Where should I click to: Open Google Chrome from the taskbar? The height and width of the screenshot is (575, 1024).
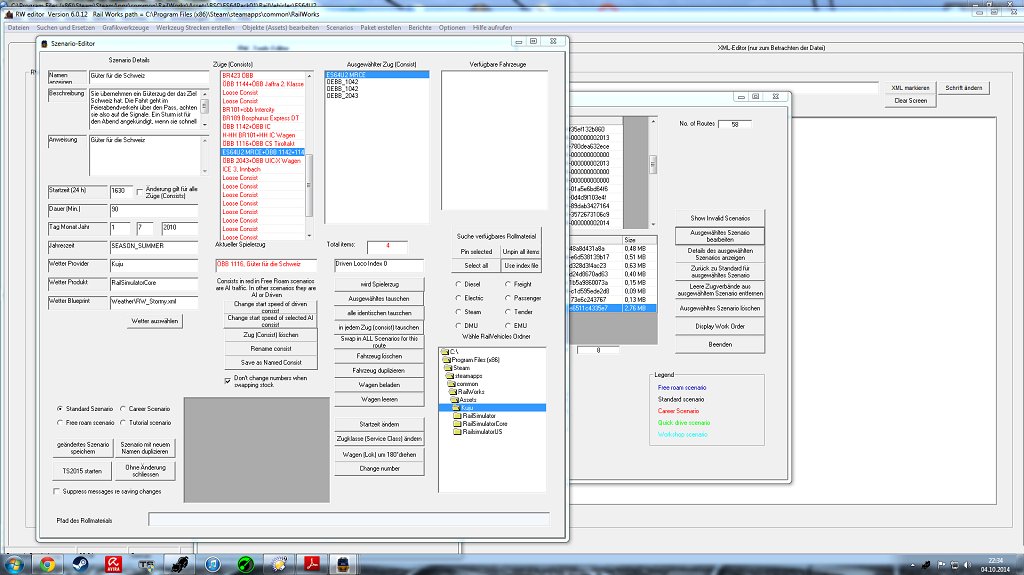tap(47, 564)
